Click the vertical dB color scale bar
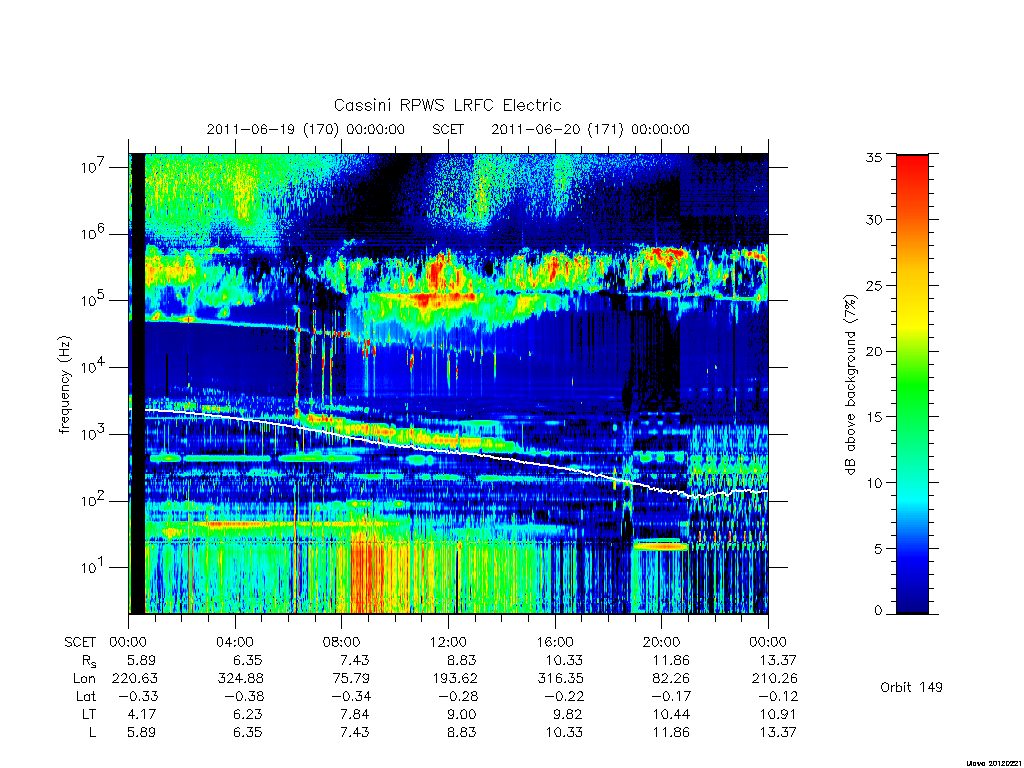Screen dimensions: 1024x768 912,384
